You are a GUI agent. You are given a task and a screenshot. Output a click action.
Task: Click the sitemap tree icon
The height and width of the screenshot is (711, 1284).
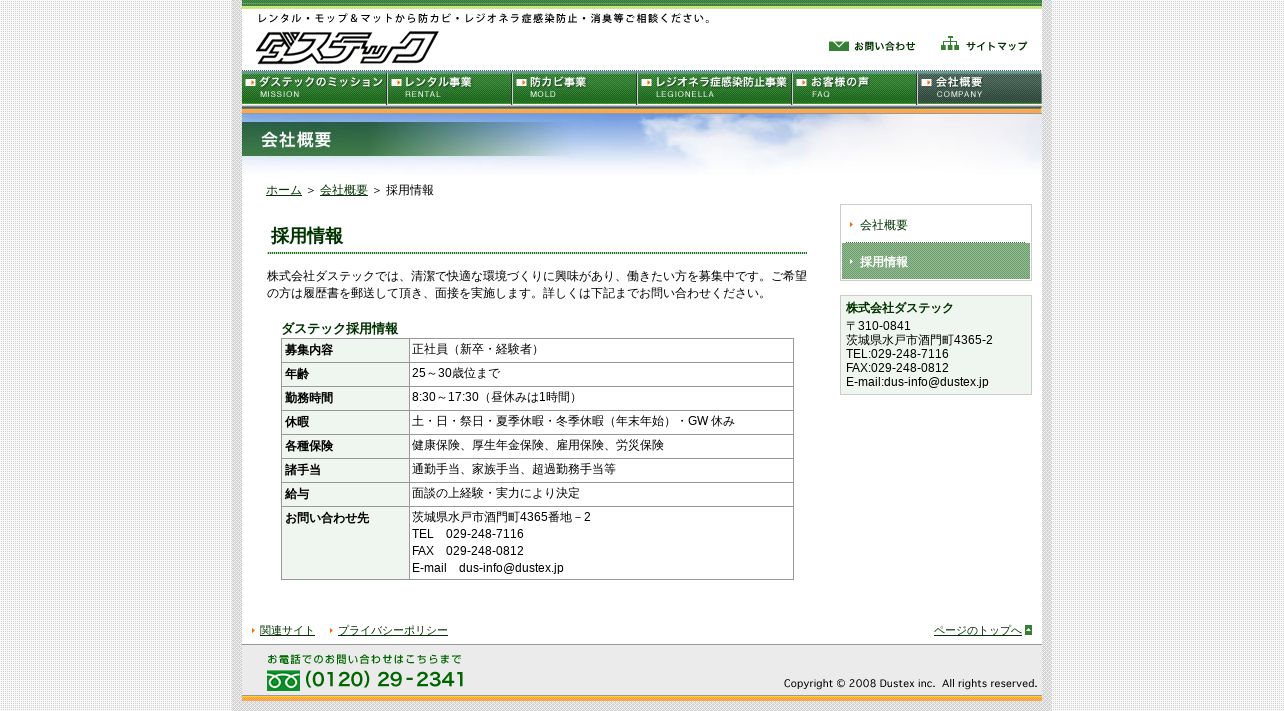coord(950,44)
